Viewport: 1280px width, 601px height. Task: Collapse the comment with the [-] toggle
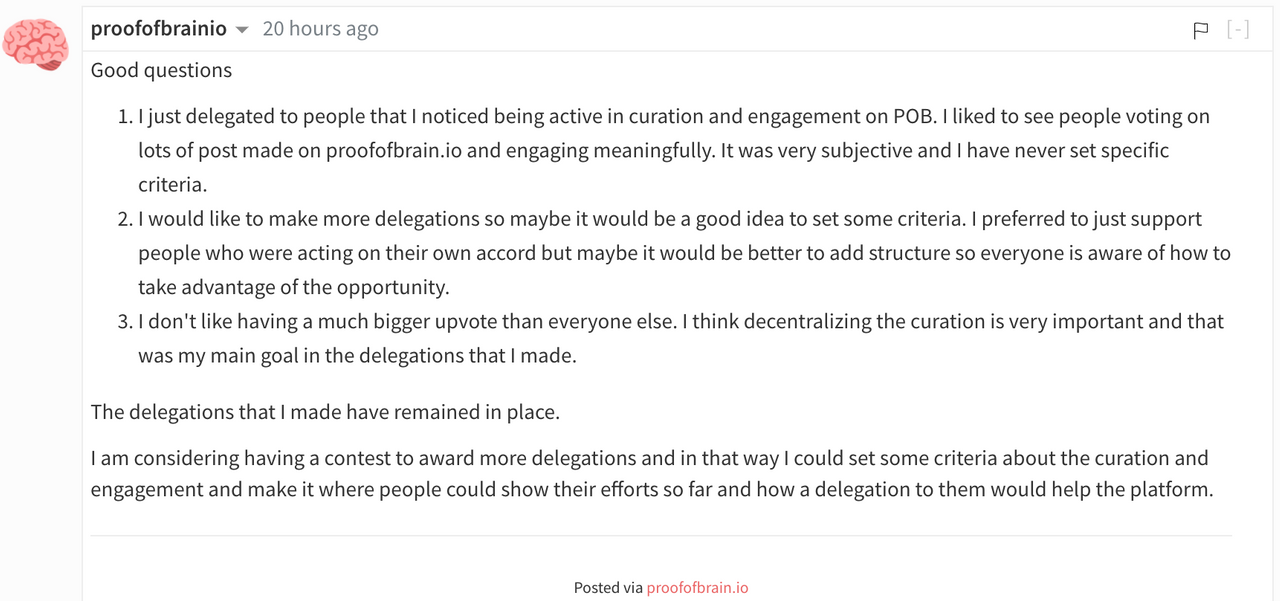(1238, 29)
